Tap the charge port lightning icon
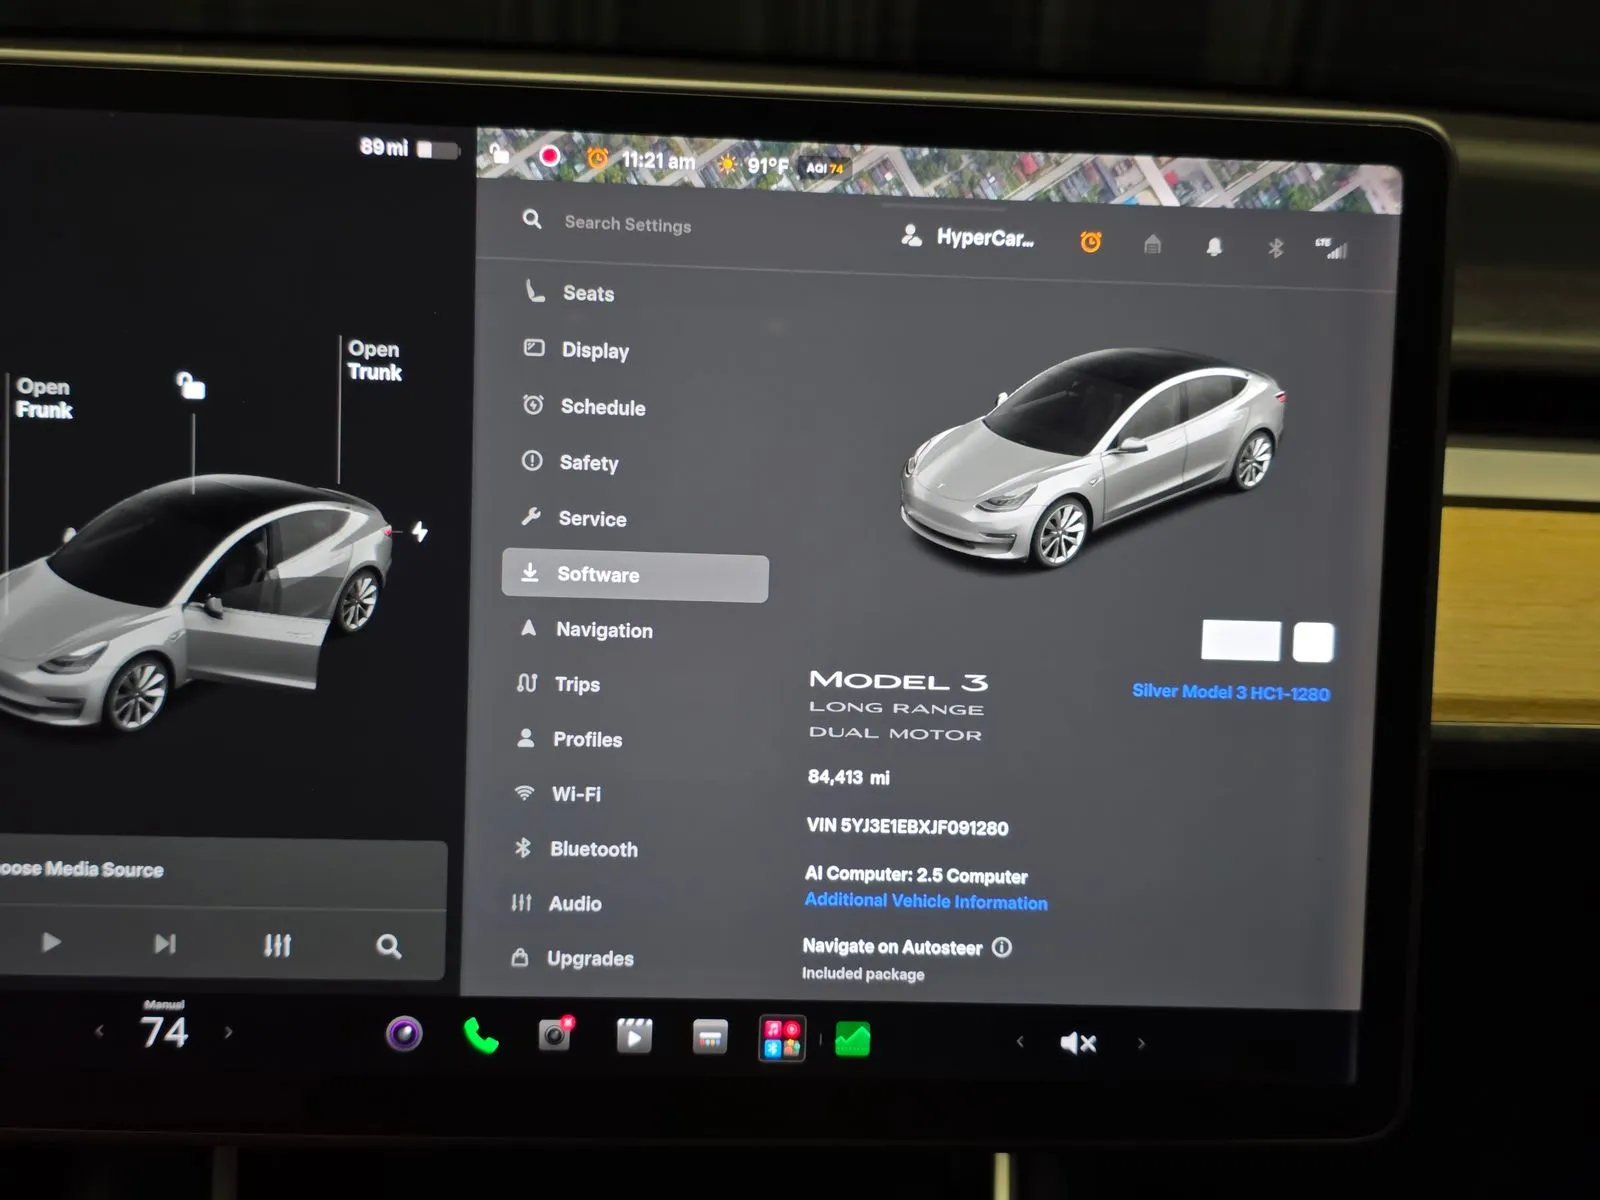Screen dimensions: 1600x1200 [420, 531]
